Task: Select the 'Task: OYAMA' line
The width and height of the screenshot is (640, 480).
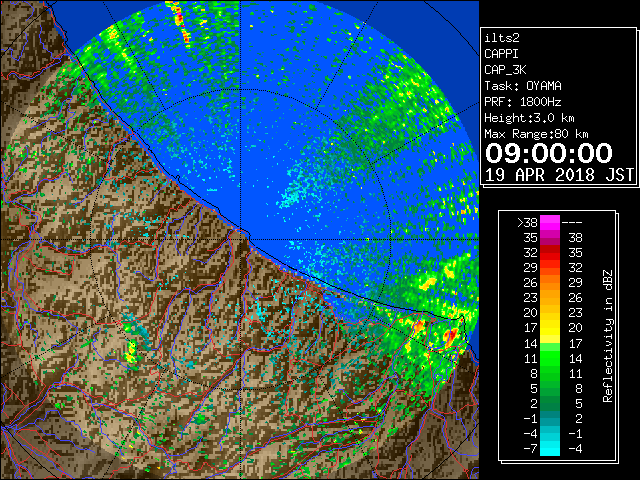Action: [x=523, y=86]
